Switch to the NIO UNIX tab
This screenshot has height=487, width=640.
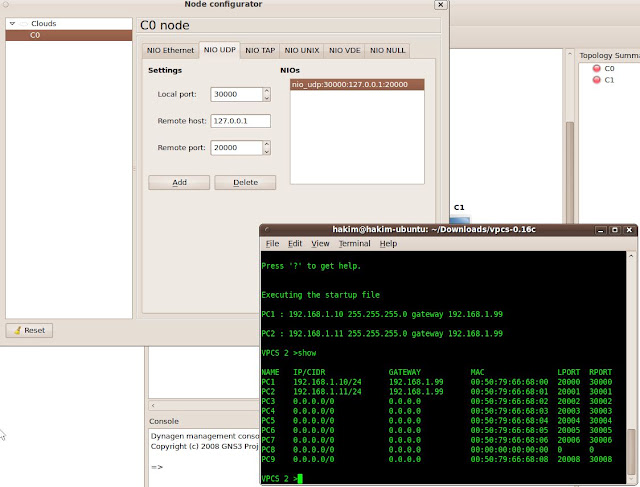click(302, 50)
